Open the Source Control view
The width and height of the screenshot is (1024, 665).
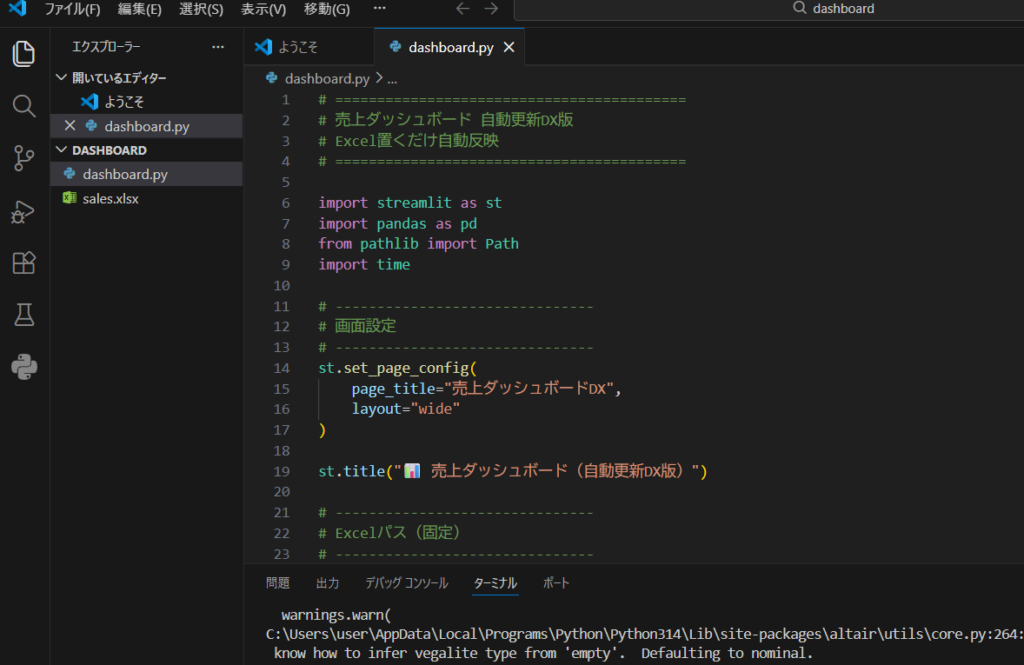point(24,158)
